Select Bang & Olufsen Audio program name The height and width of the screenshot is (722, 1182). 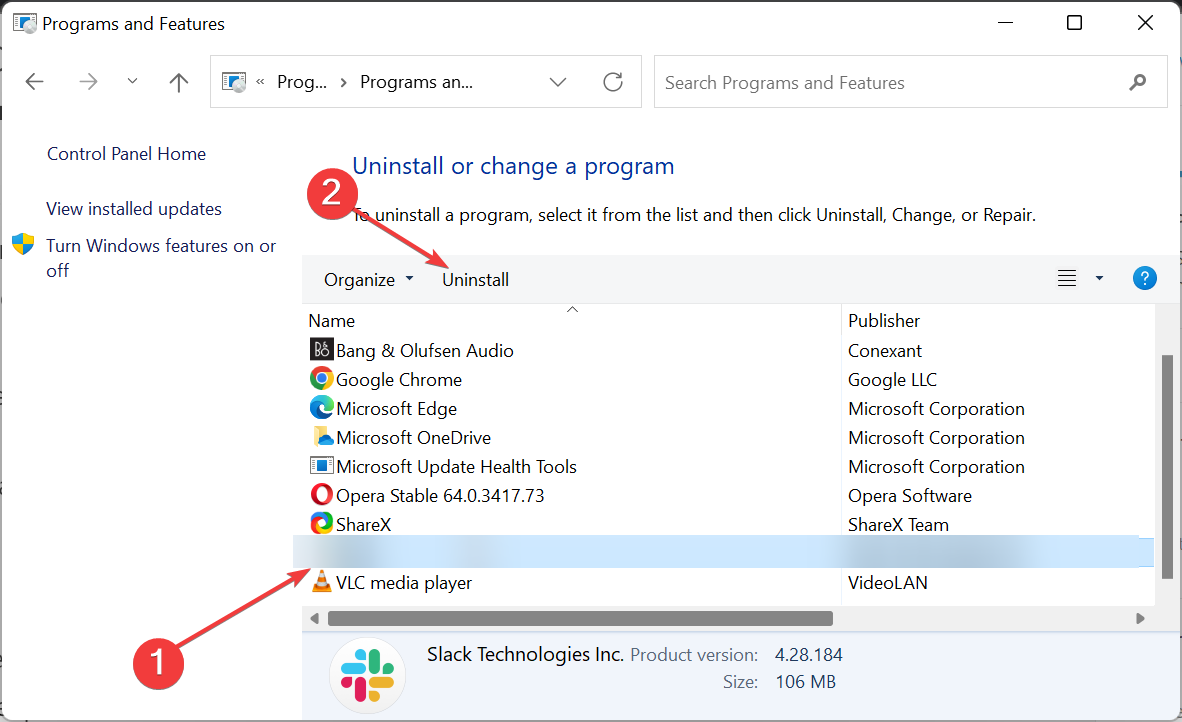[424, 350]
